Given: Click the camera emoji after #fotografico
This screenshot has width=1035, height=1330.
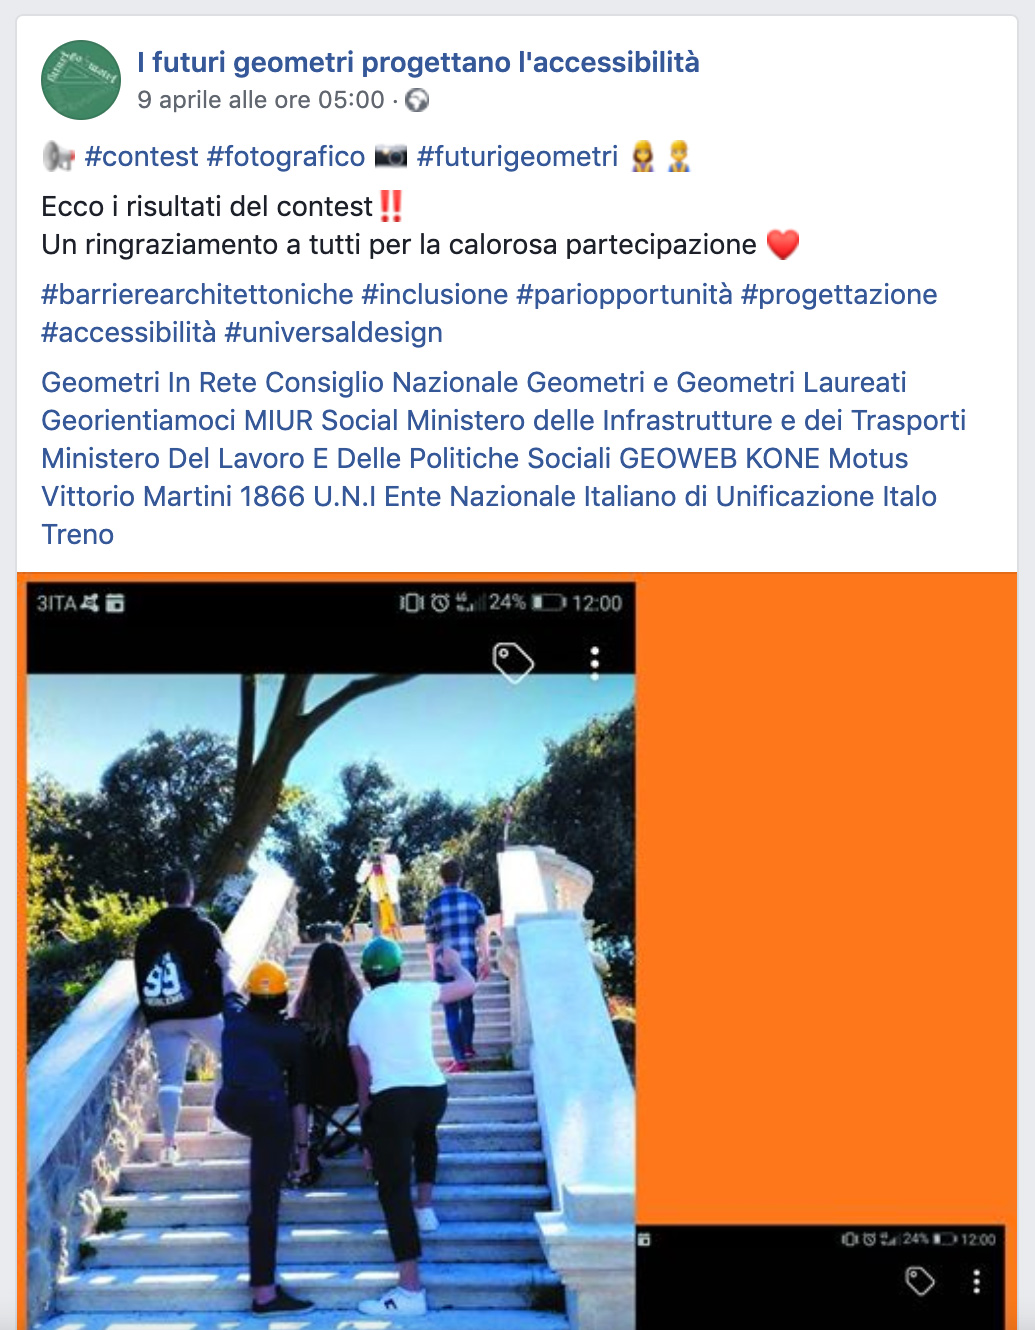Looking at the screenshot, I should pos(390,157).
